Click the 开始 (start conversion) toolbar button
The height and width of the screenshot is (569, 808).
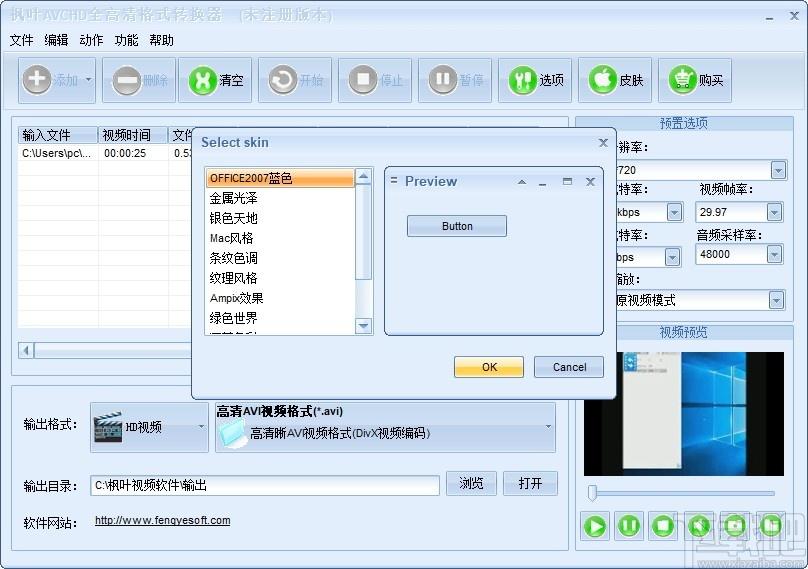click(295, 80)
